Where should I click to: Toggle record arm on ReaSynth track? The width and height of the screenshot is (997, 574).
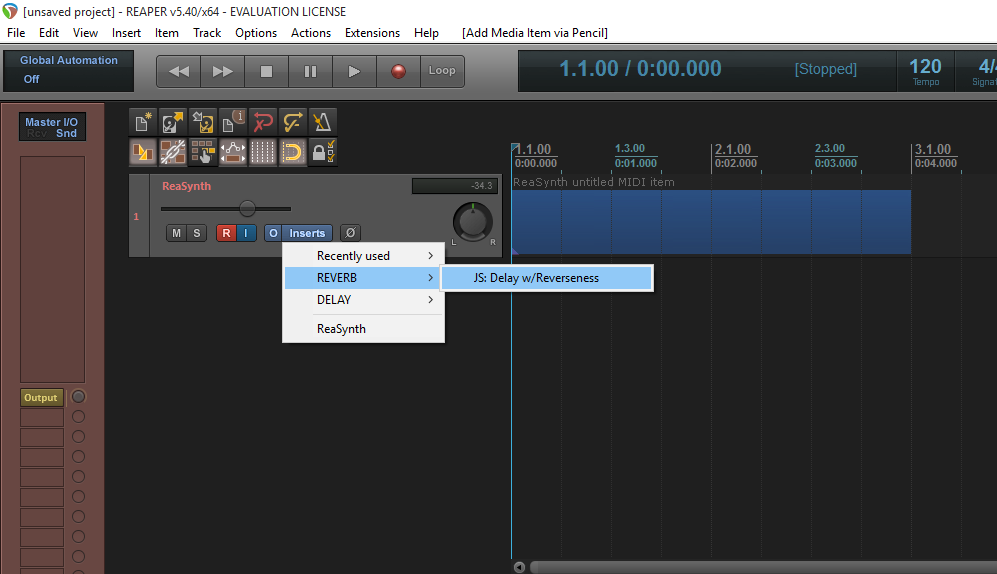[226, 233]
